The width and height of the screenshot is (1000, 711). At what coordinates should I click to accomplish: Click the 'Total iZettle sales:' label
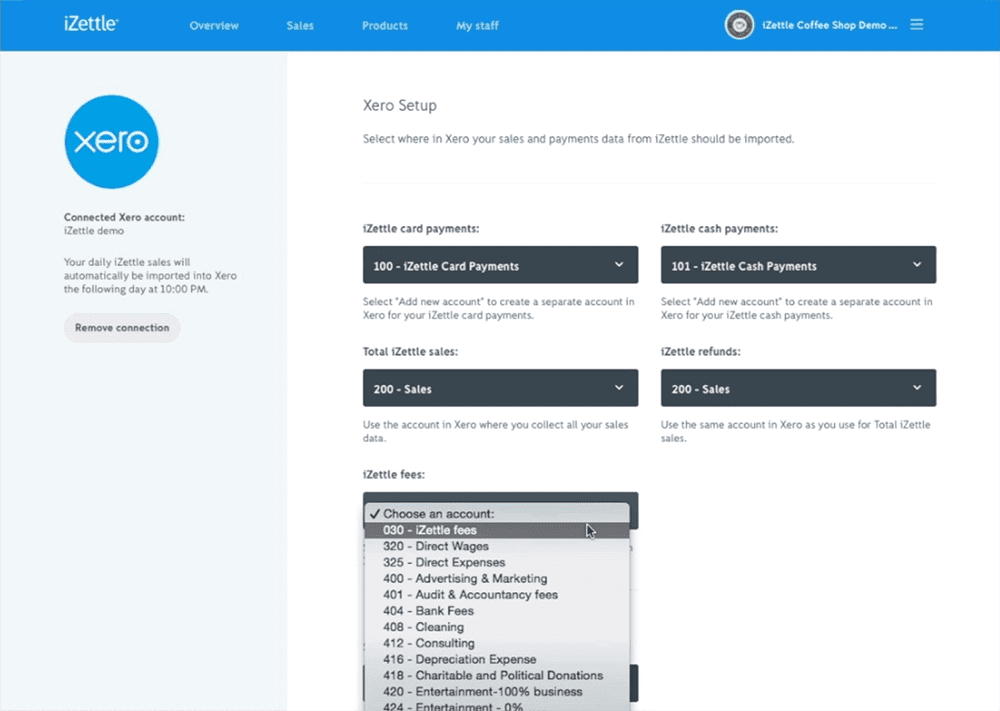(410, 352)
